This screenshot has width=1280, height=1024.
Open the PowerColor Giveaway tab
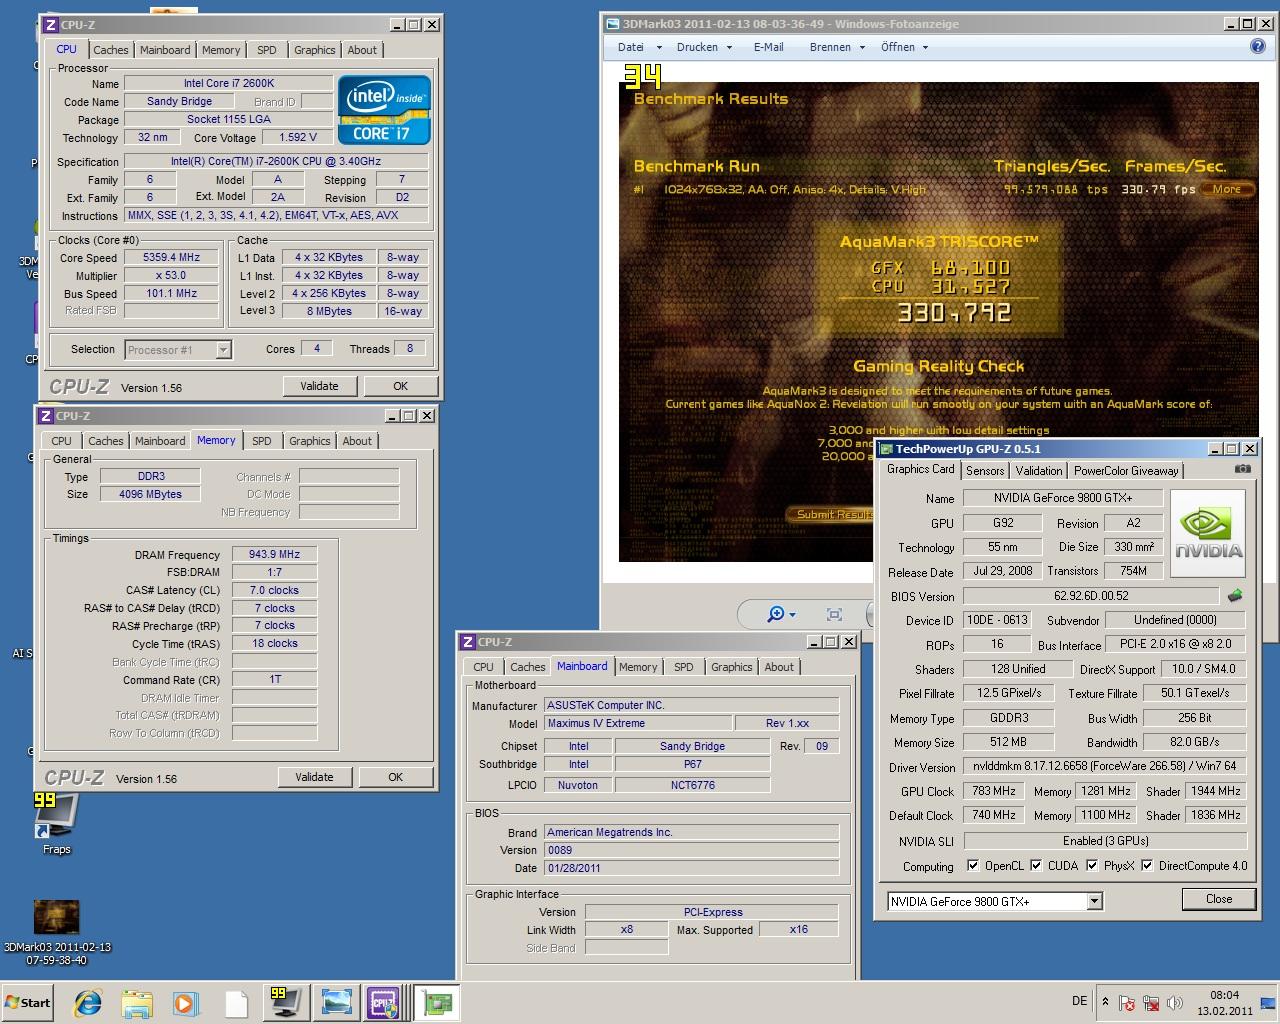point(1126,470)
